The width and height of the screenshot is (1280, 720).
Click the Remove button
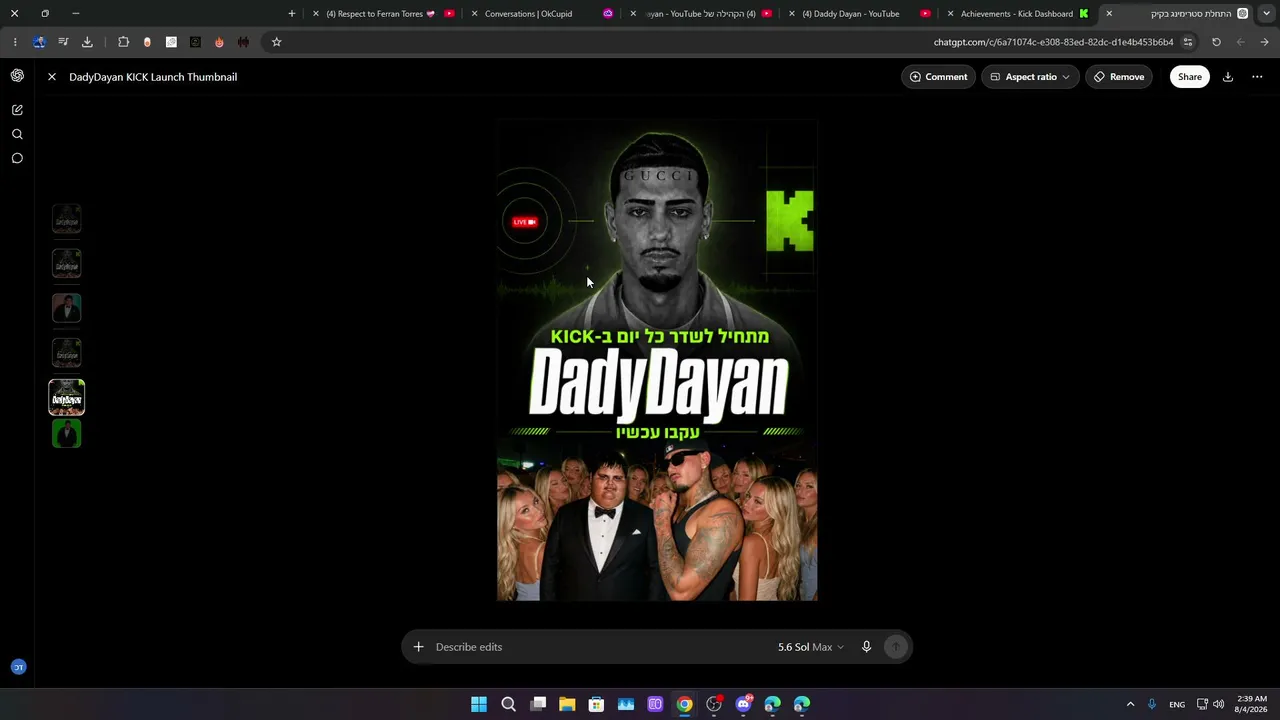(1119, 77)
